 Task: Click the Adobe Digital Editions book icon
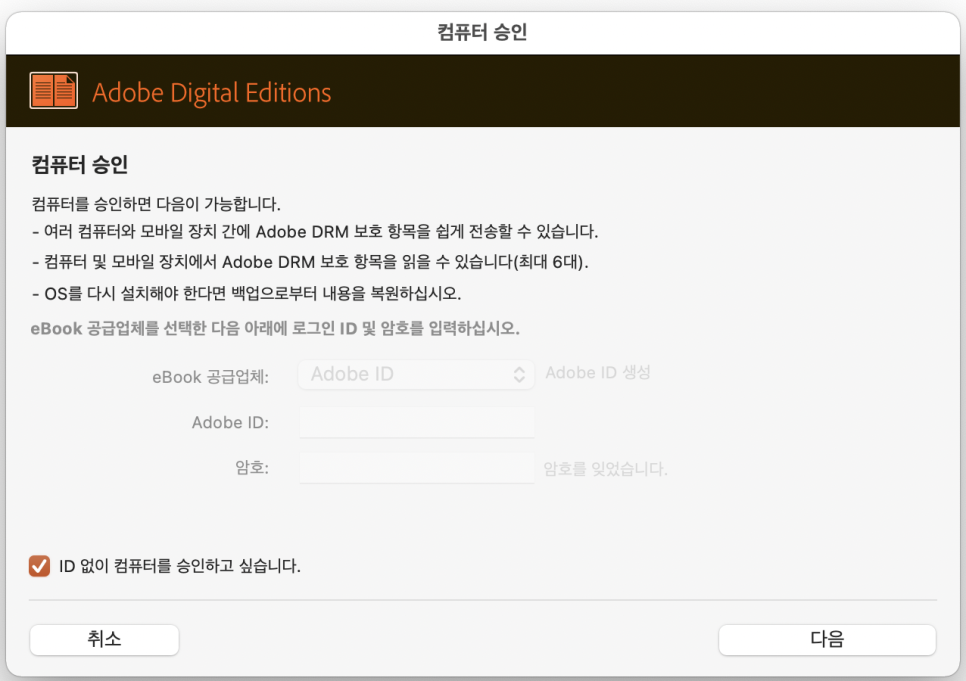54,91
